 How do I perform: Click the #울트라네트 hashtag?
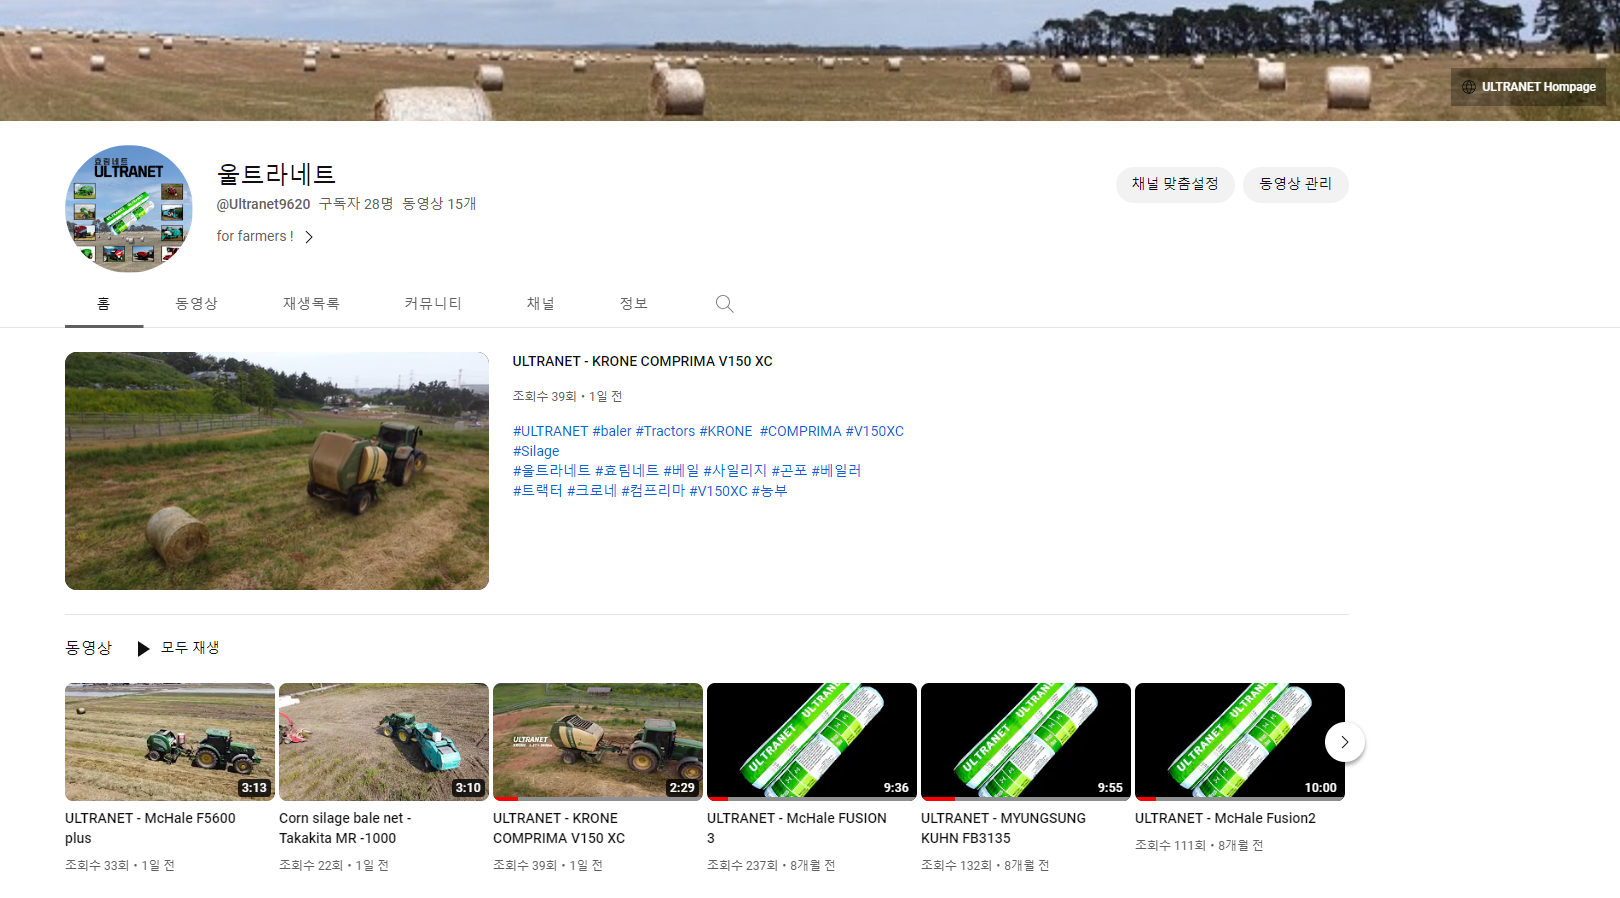tap(552, 470)
